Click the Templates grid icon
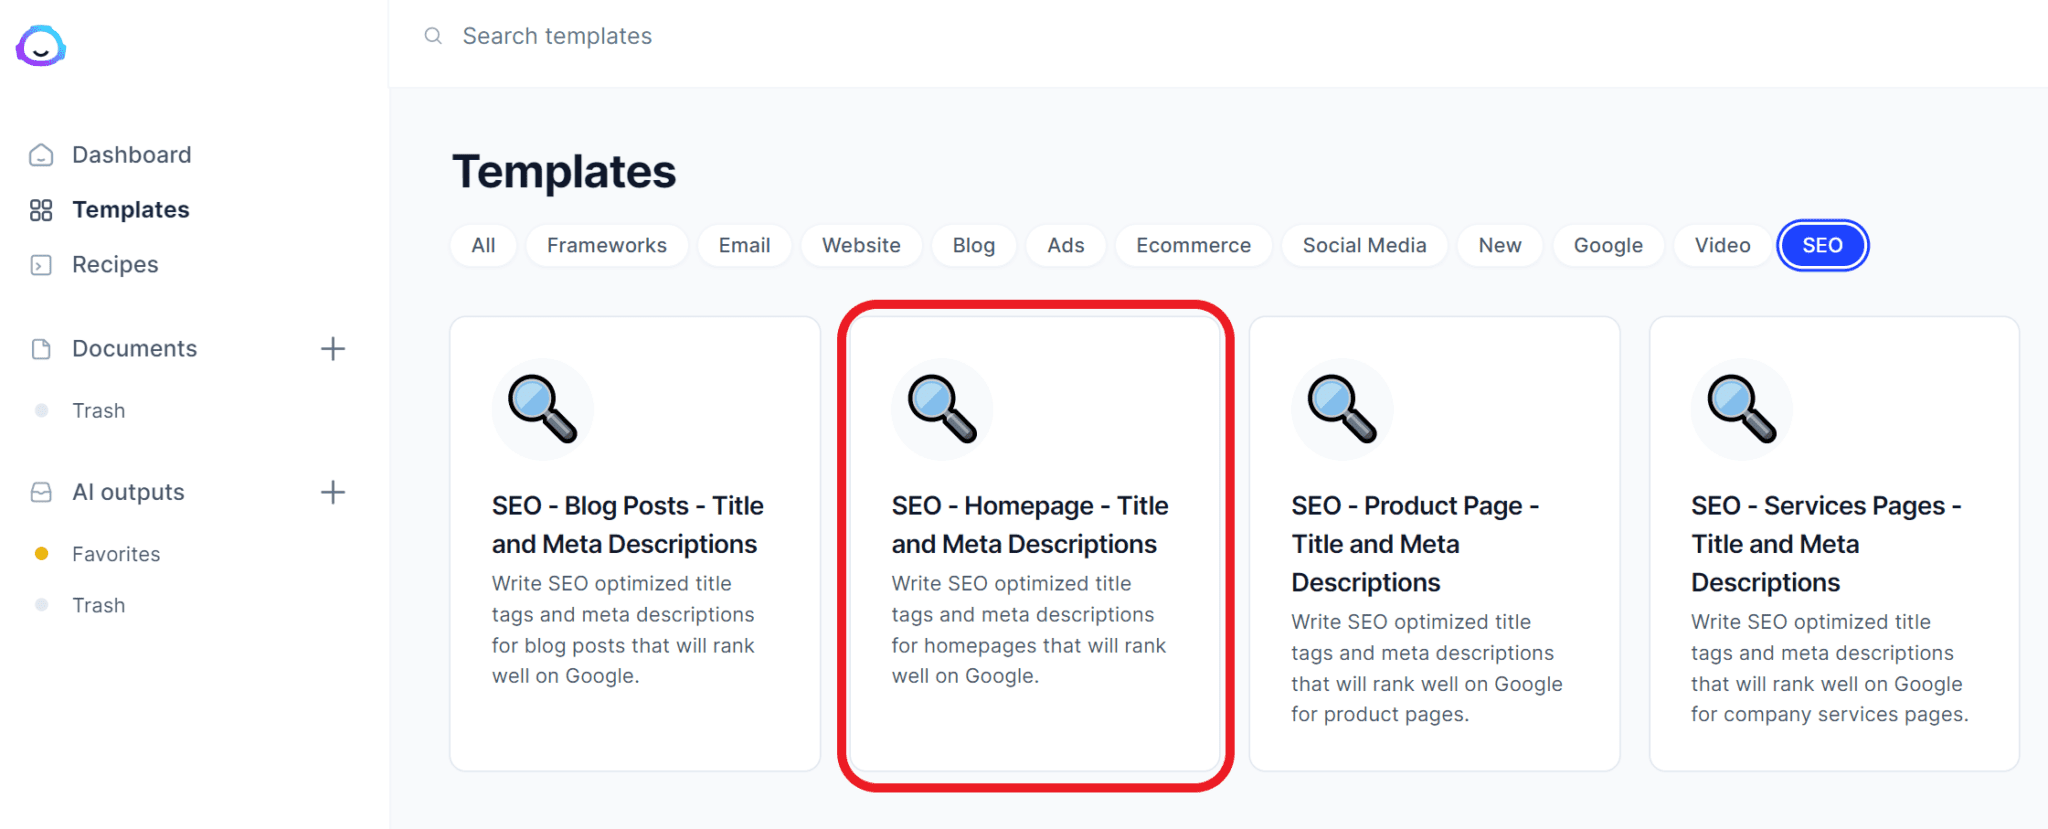 (x=41, y=210)
